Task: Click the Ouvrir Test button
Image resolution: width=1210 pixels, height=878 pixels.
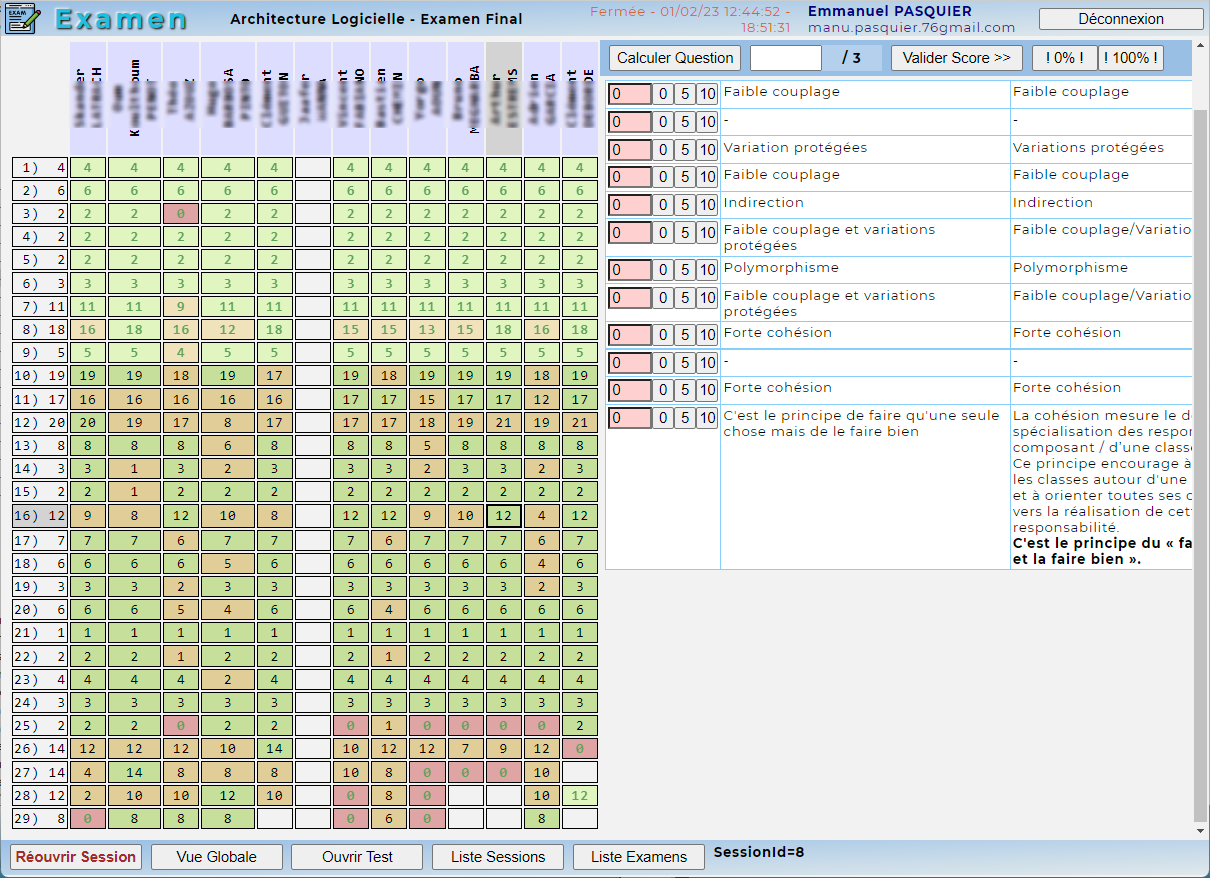Action: 357,857
